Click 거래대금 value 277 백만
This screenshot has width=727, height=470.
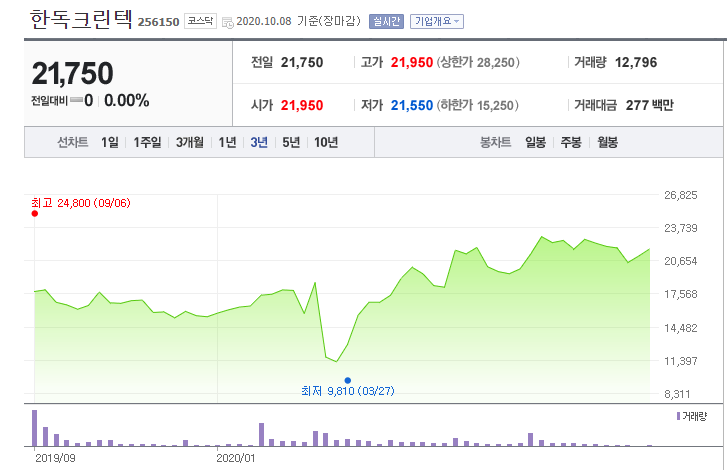click(x=650, y=105)
